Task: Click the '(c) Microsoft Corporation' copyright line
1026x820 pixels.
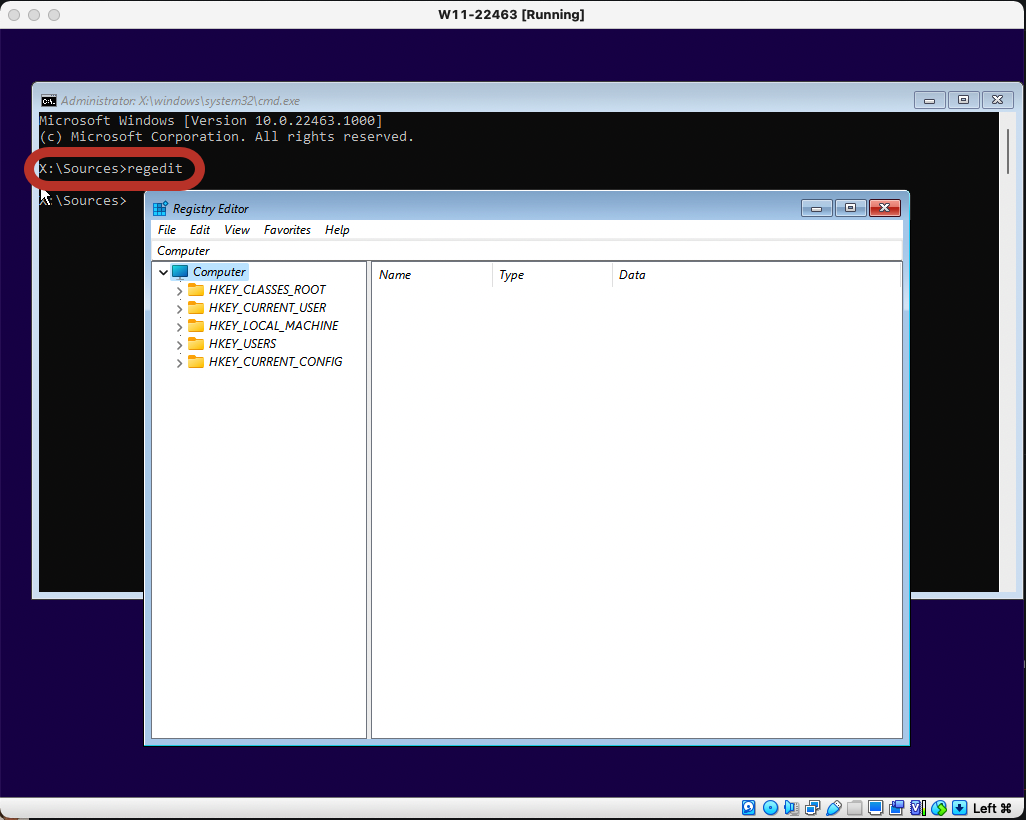Action: coord(226,137)
